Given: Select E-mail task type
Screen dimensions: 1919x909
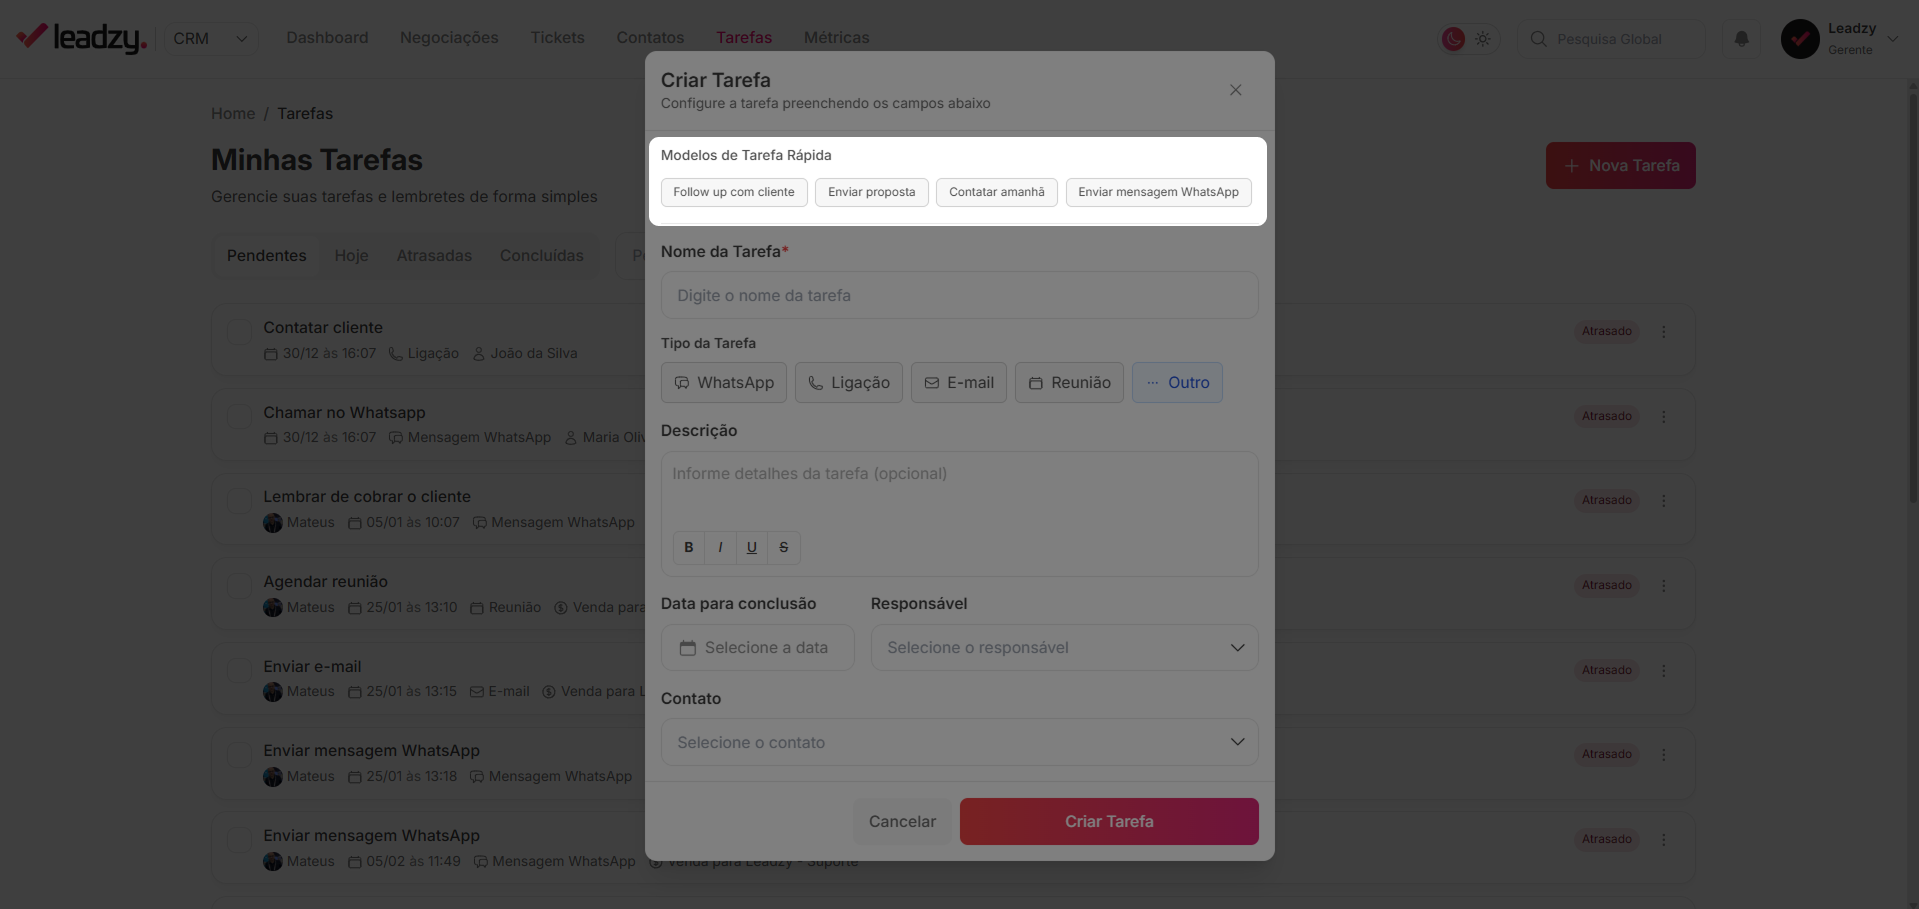Looking at the screenshot, I should 959,383.
